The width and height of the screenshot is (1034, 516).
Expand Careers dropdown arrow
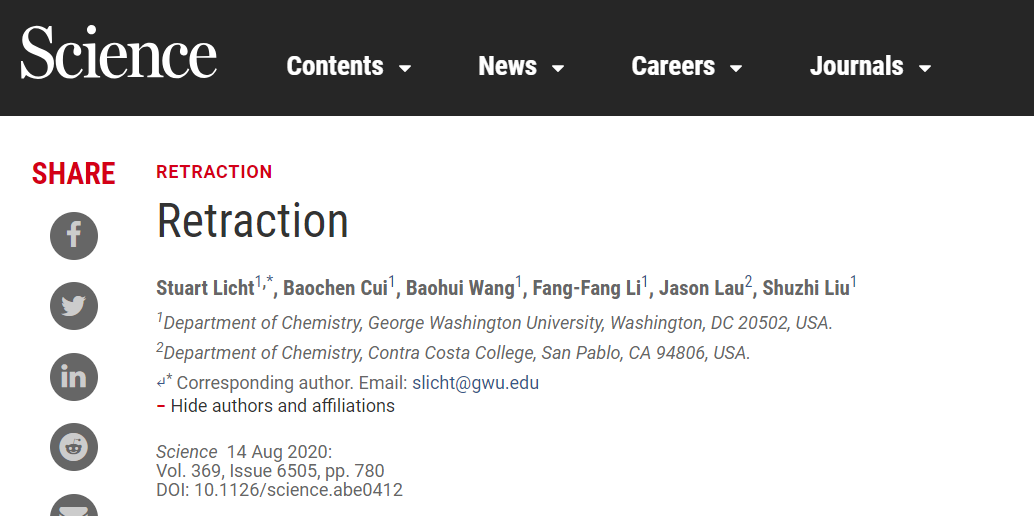click(x=737, y=68)
